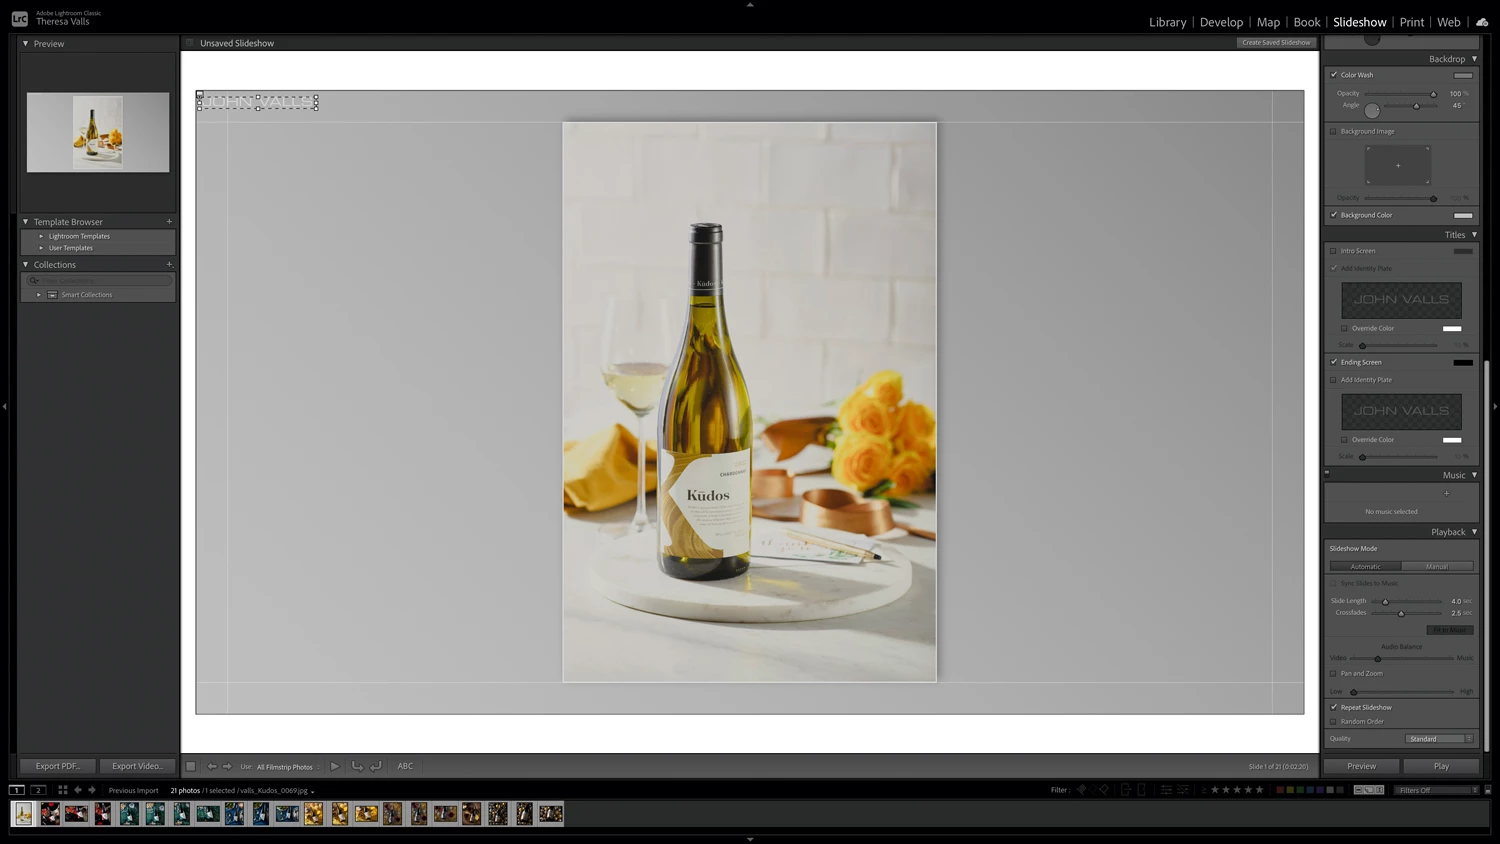Expand User Templates folder
This screenshot has width=1500, height=844.
tap(41, 248)
